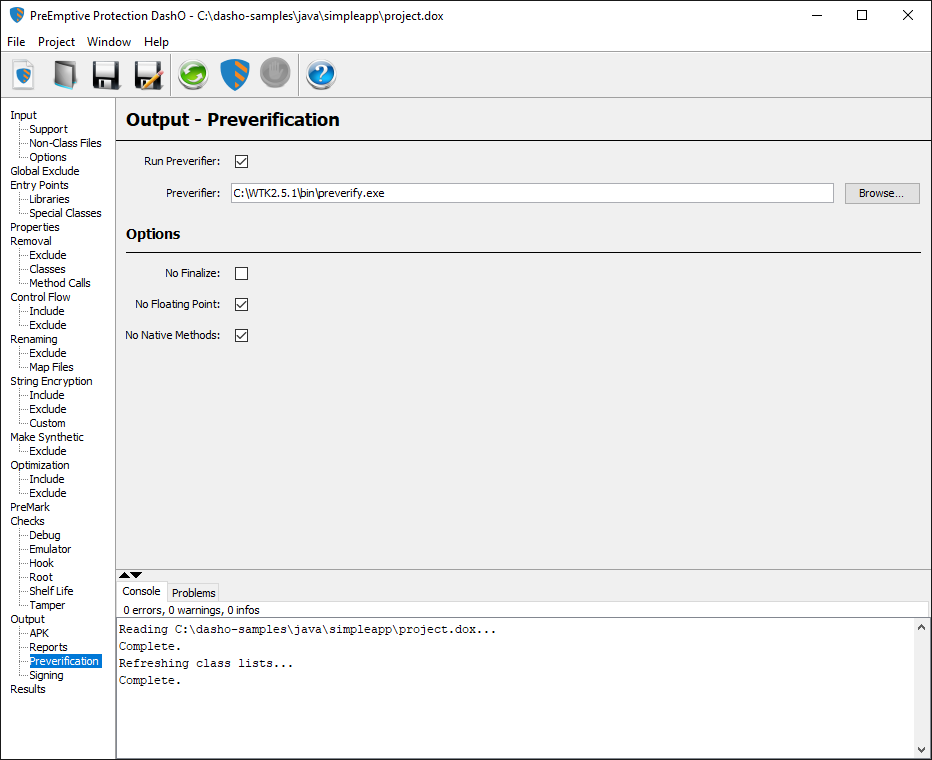Click the DashO shield icon in title bar

pos(17,15)
